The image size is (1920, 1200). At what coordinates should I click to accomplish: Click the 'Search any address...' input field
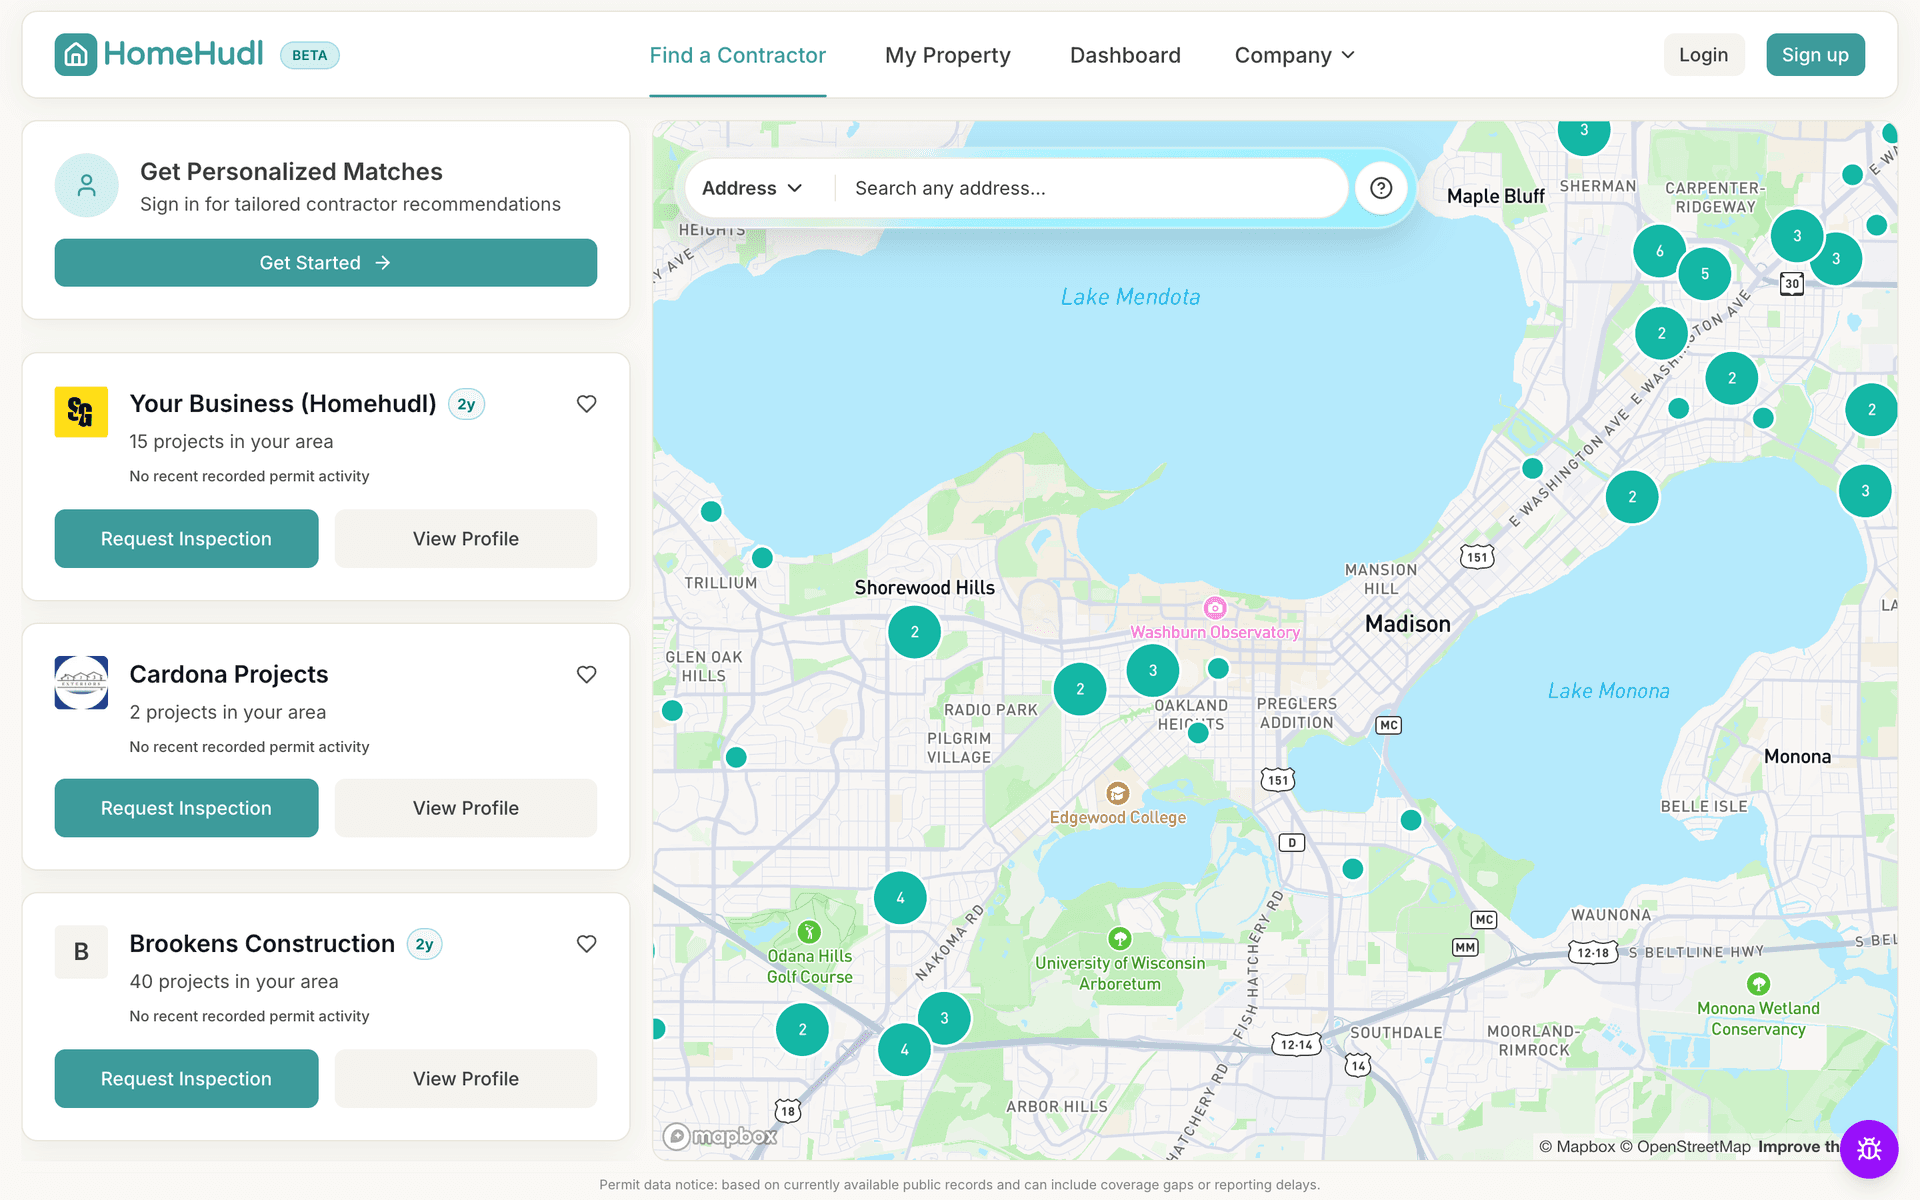(1090, 188)
